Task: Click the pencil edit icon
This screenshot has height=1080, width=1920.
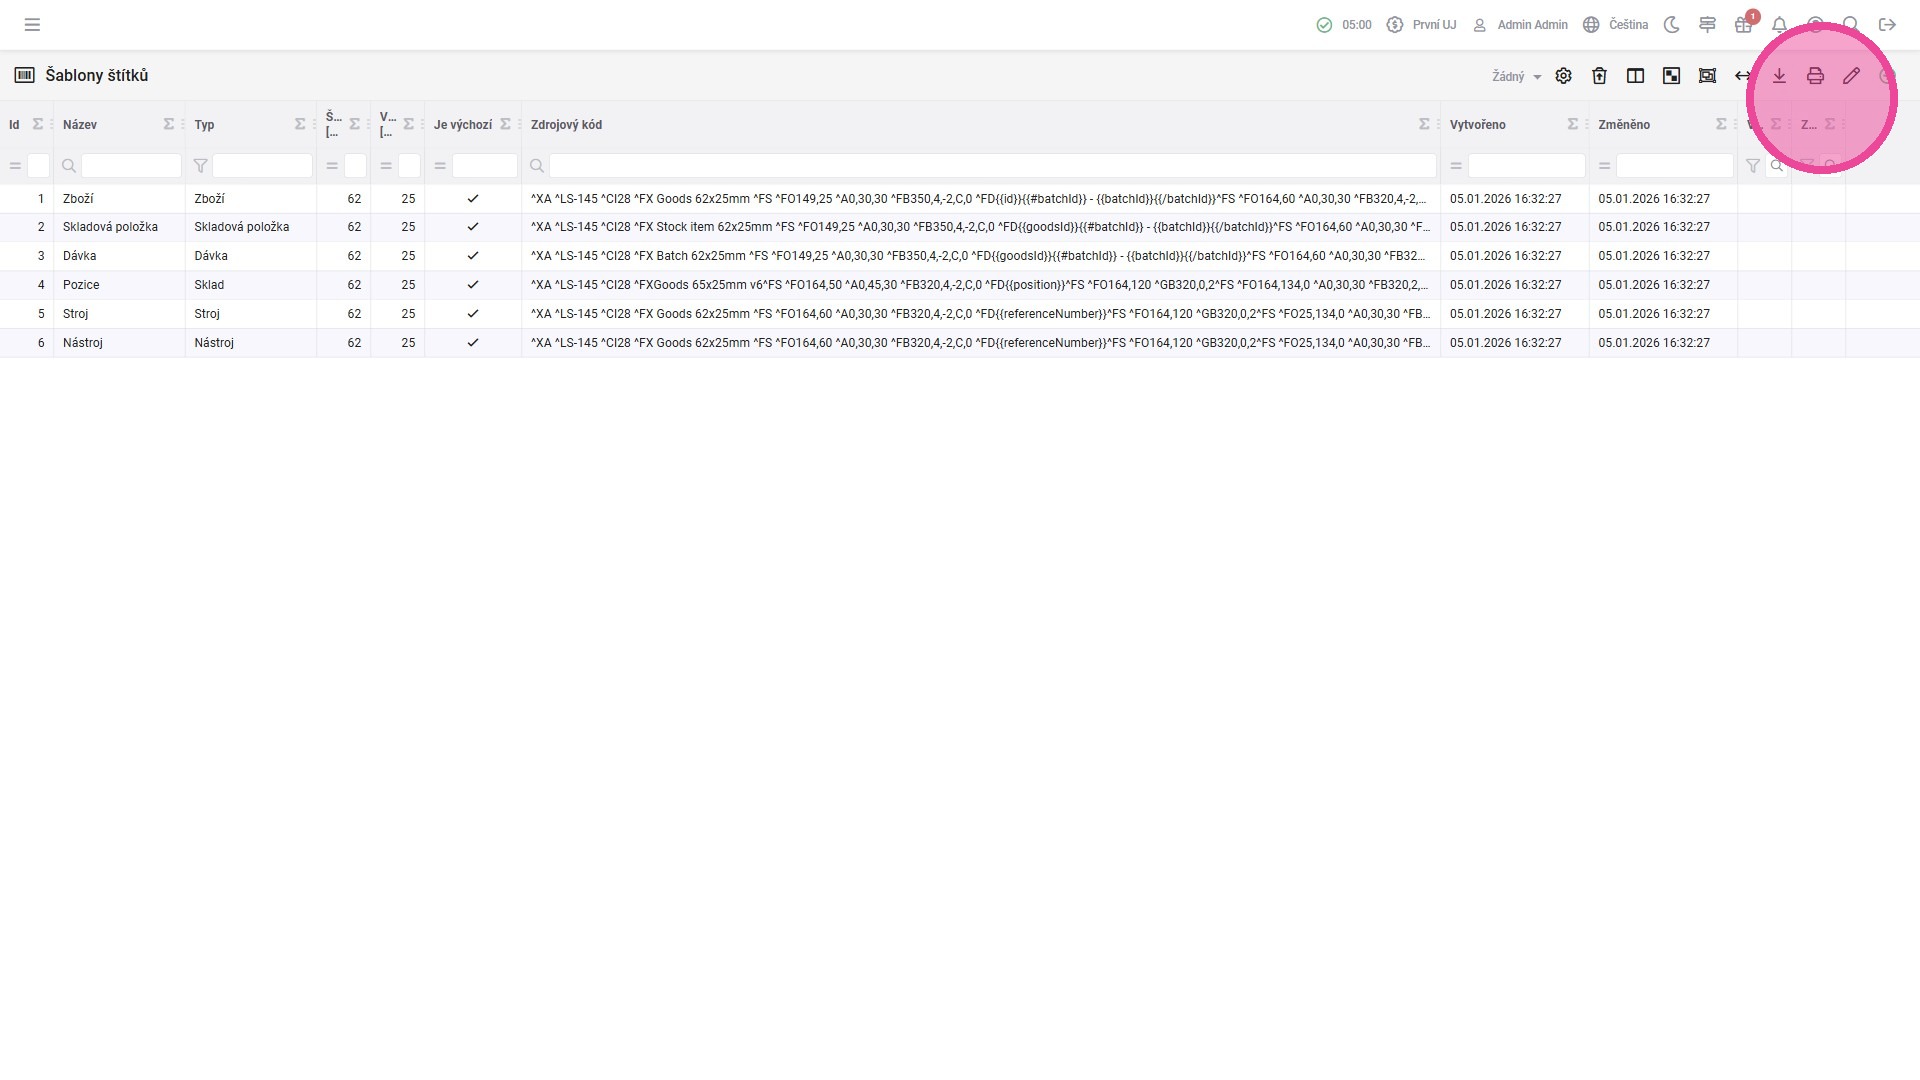Action: [x=1851, y=76]
